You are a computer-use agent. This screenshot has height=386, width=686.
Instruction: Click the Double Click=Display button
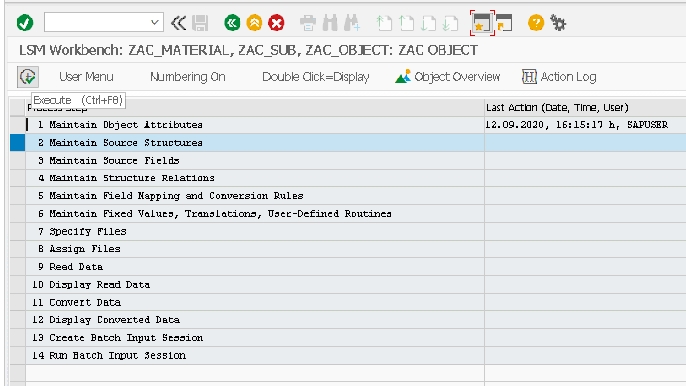click(315, 77)
